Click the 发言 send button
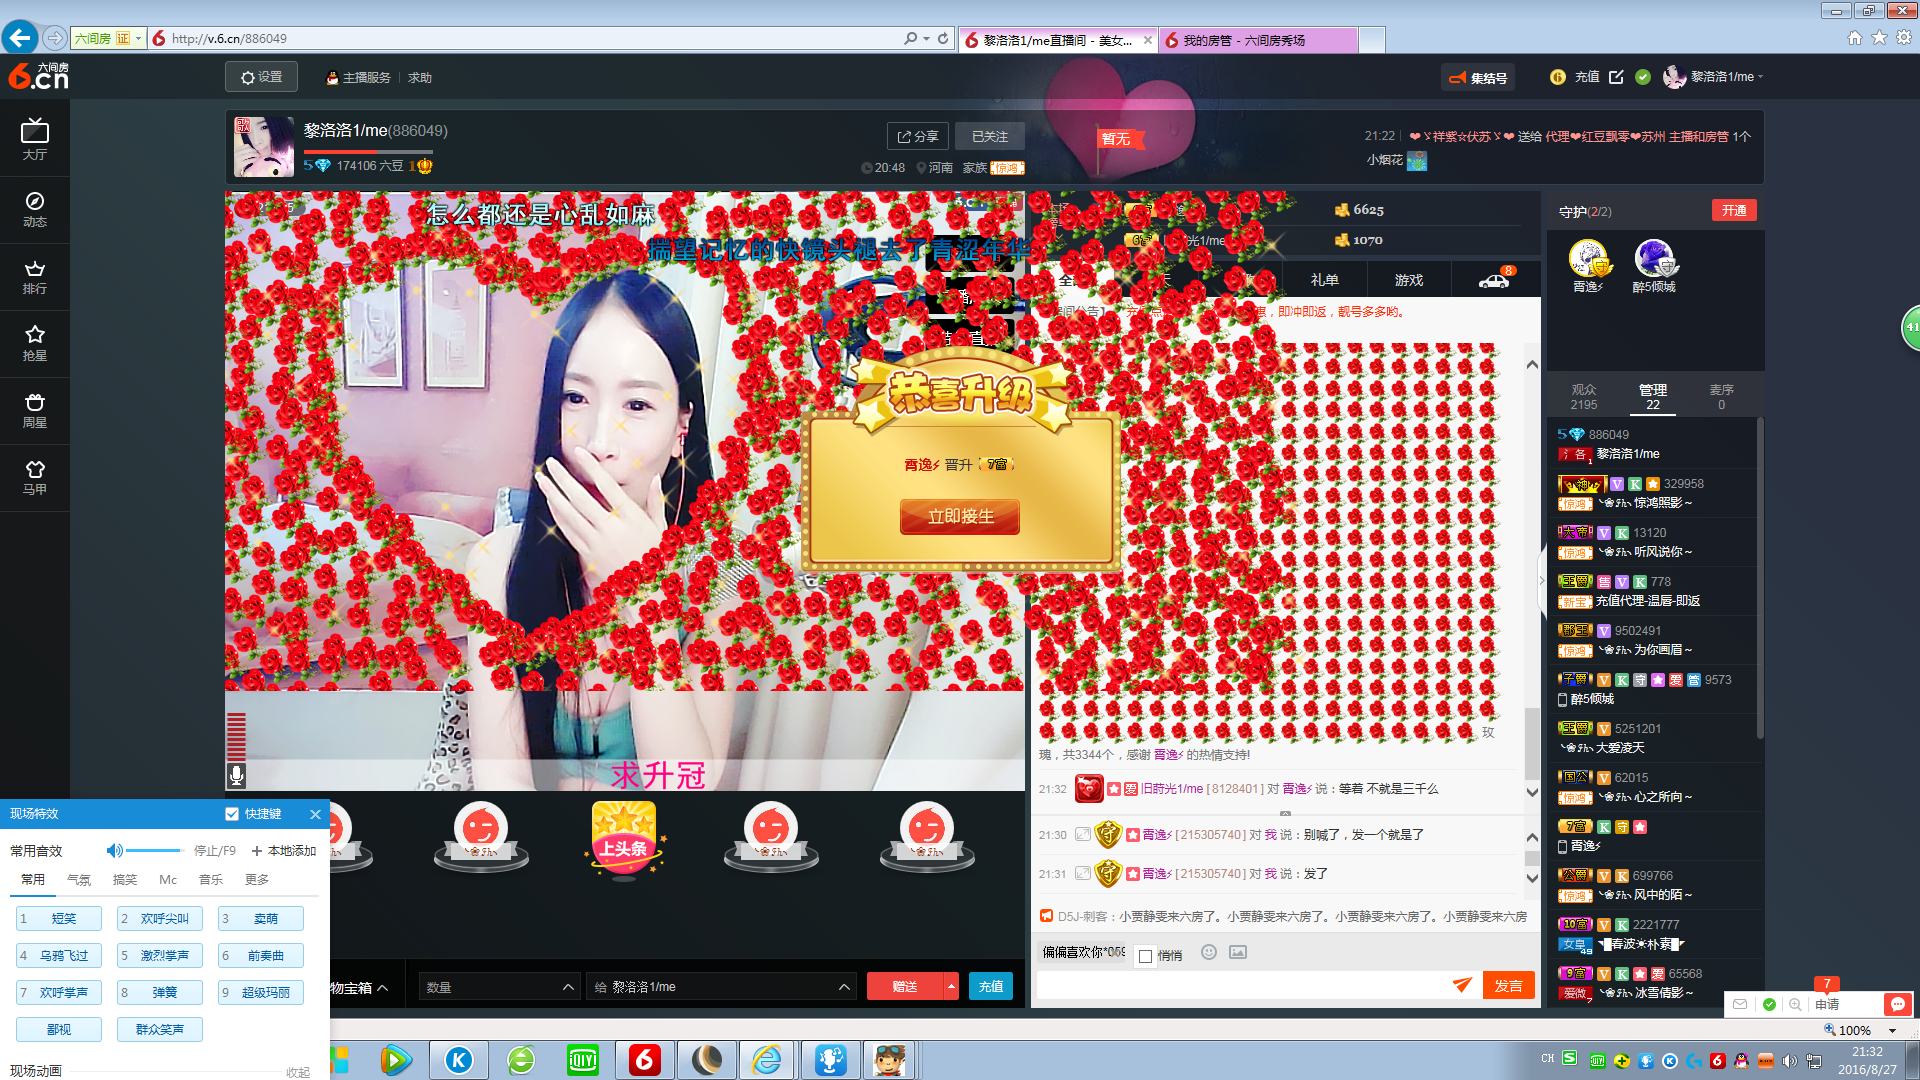 click(x=1508, y=986)
